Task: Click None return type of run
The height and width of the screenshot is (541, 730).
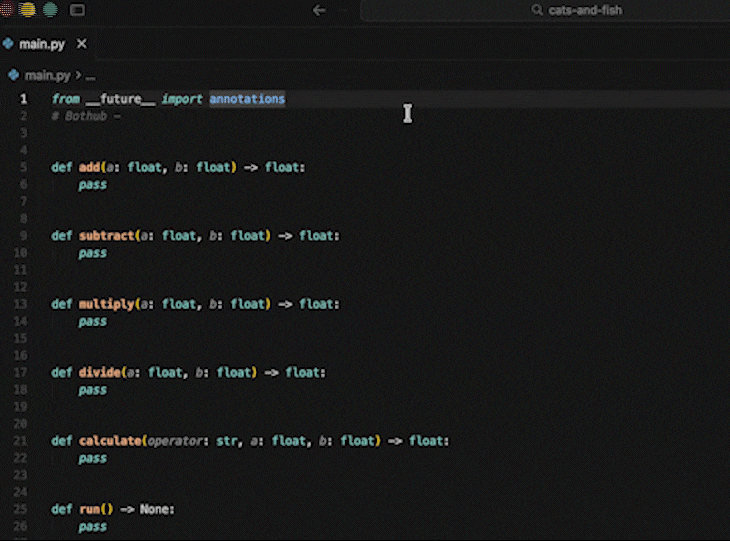Action: click(x=154, y=509)
